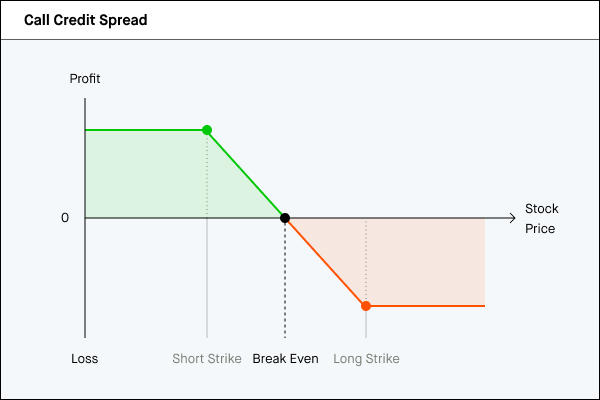Viewport: 600px width, 400px height.
Task: Click the dotted line below Short Strike point
Action: [207, 175]
